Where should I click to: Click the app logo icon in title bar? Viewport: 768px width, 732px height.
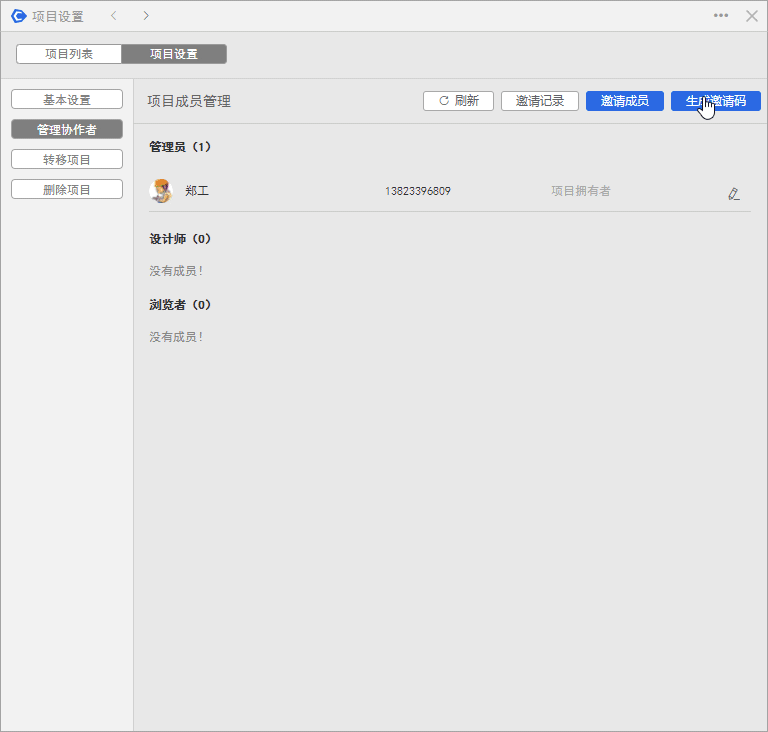pos(18,16)
